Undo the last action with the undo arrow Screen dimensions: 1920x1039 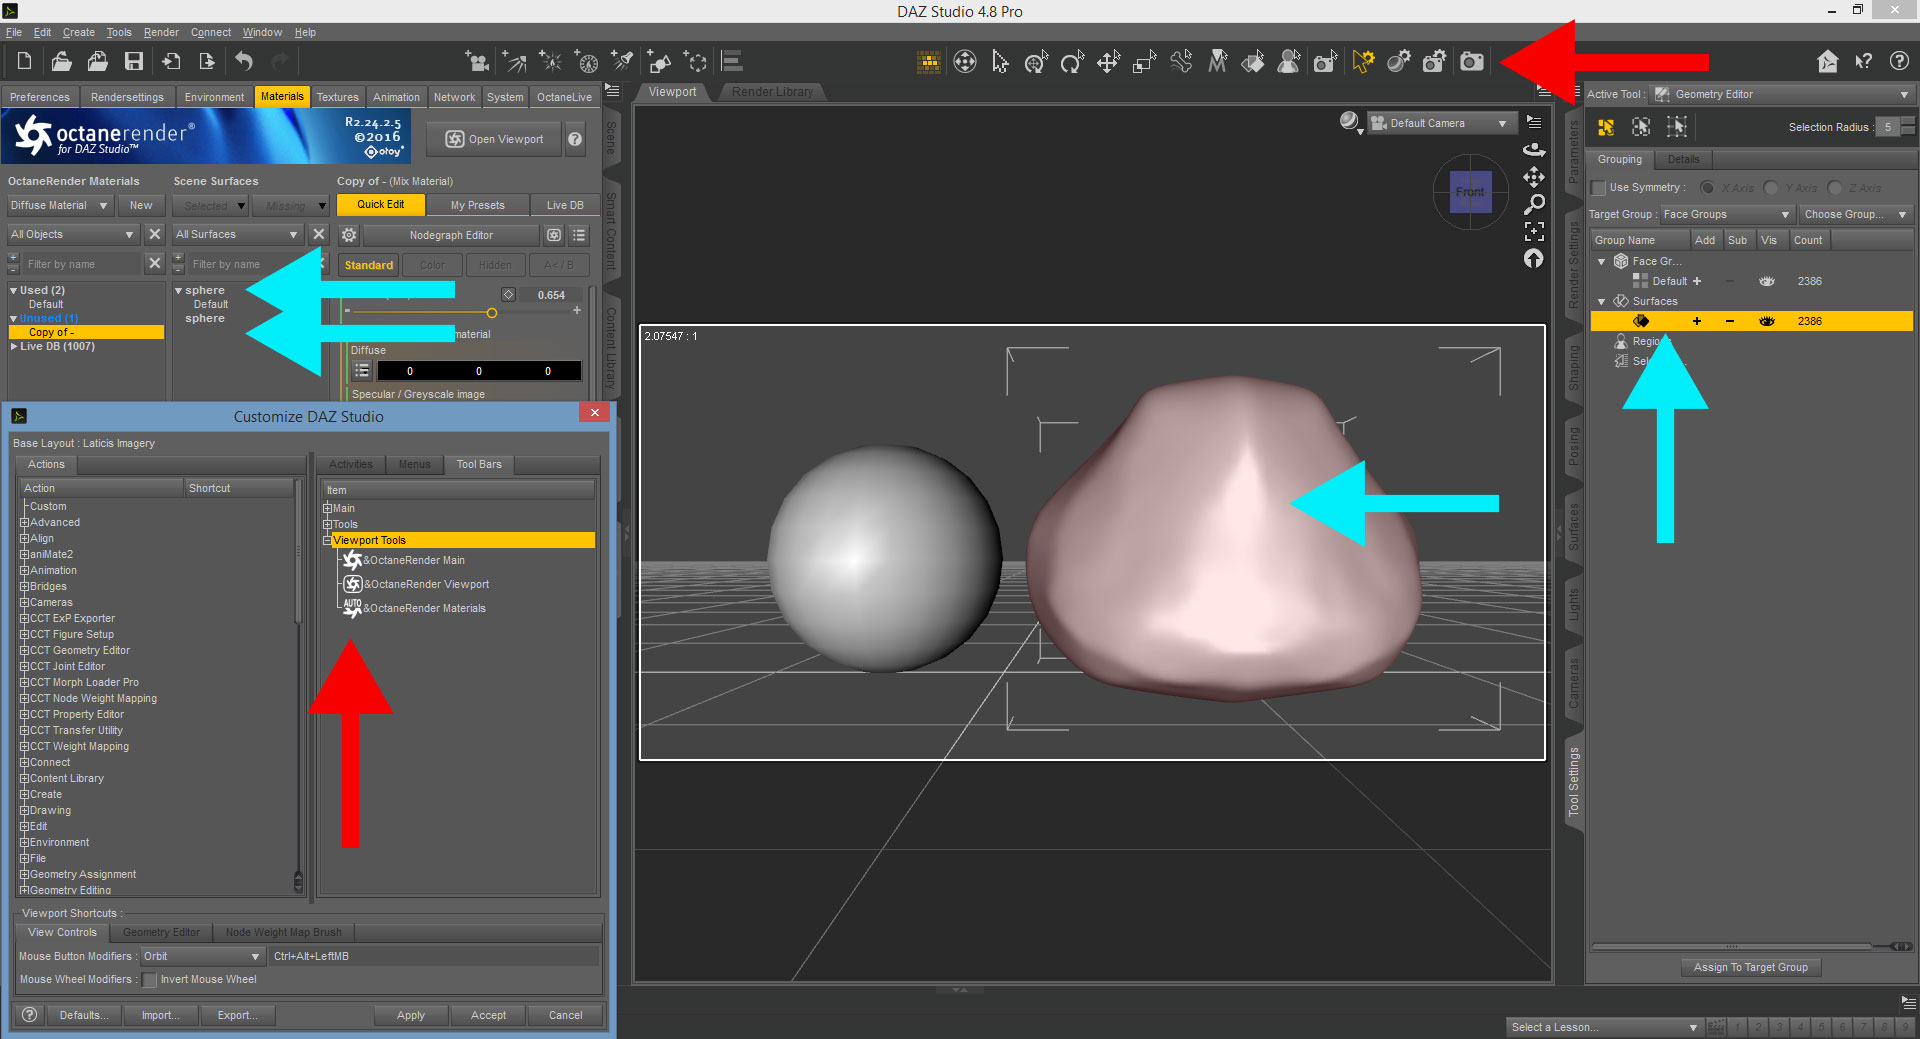click(x=244, y=61)
